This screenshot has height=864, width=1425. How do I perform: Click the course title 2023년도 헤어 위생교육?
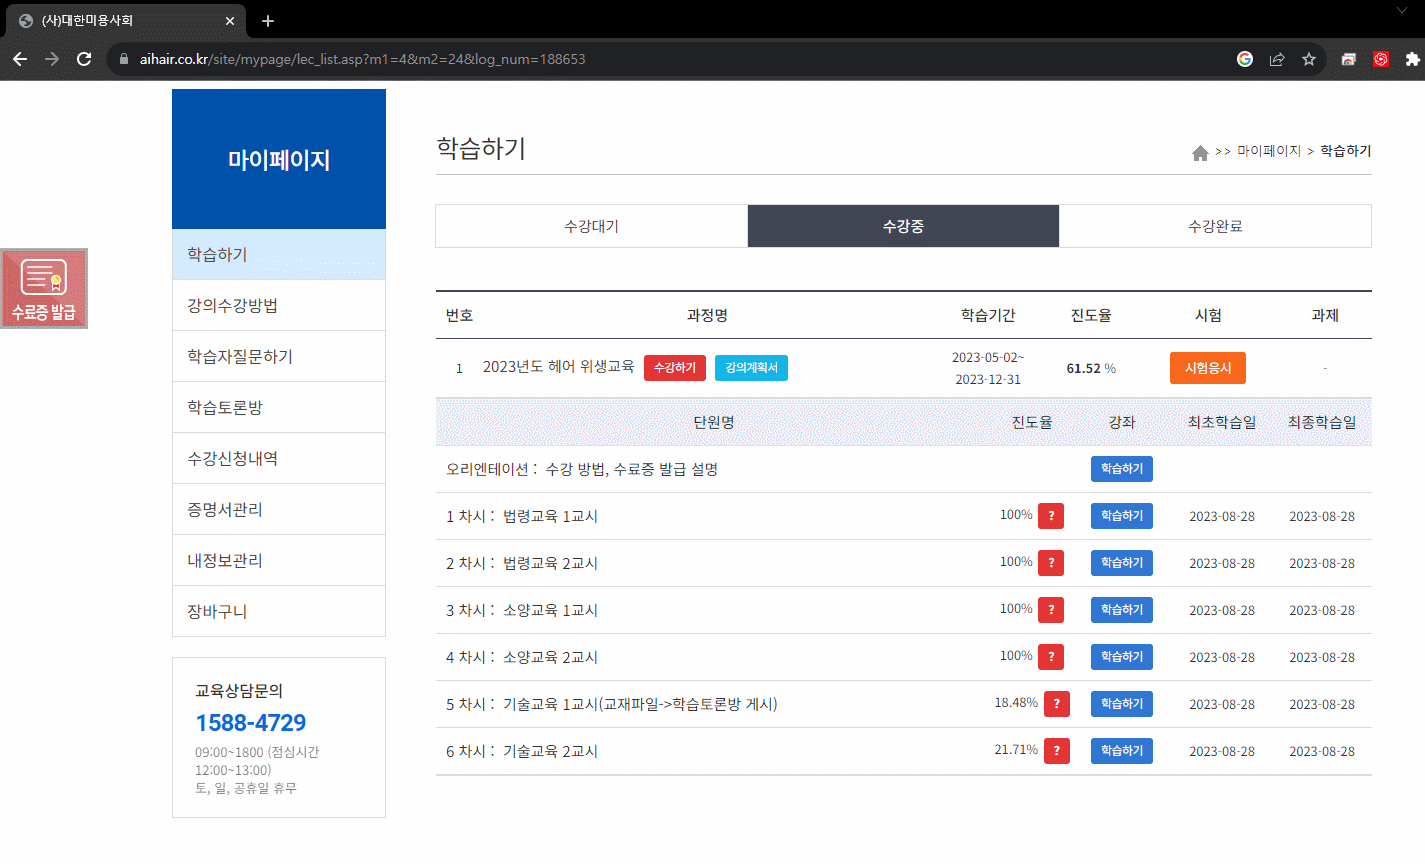[558, 367]
